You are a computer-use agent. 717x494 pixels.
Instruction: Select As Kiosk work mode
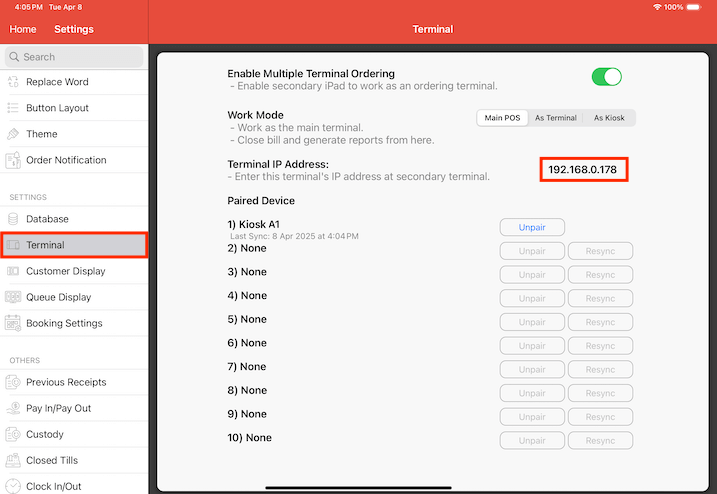[609, 118]
